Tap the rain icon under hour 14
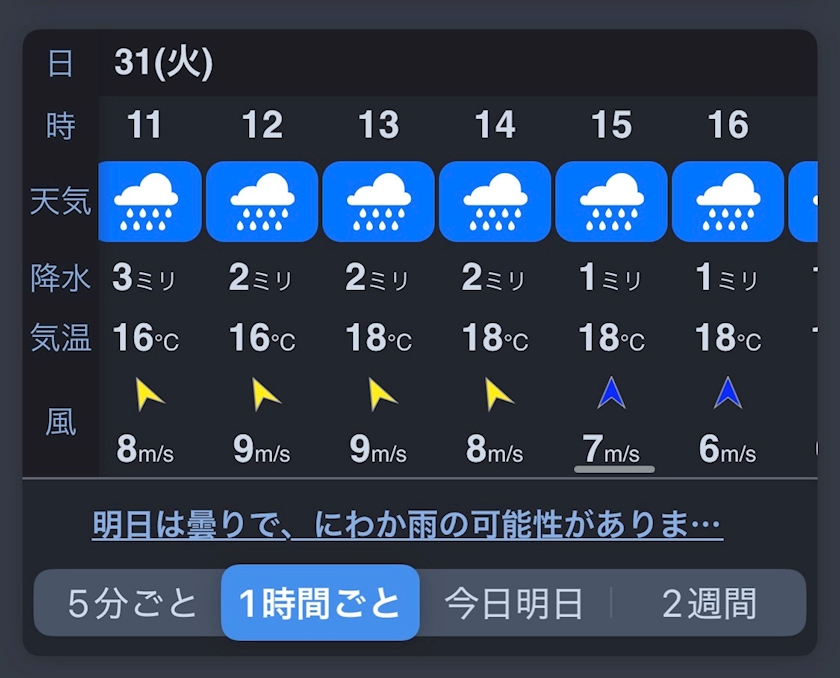 coord(495,201)
